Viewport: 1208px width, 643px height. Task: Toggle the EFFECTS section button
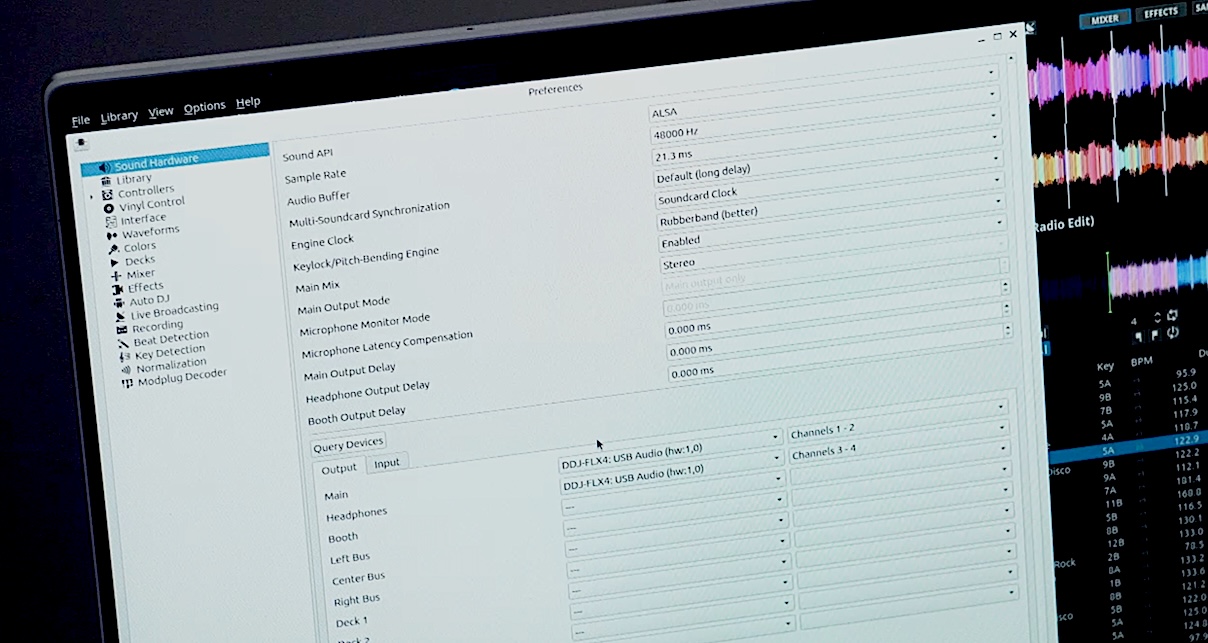[x=1160, y=13]
